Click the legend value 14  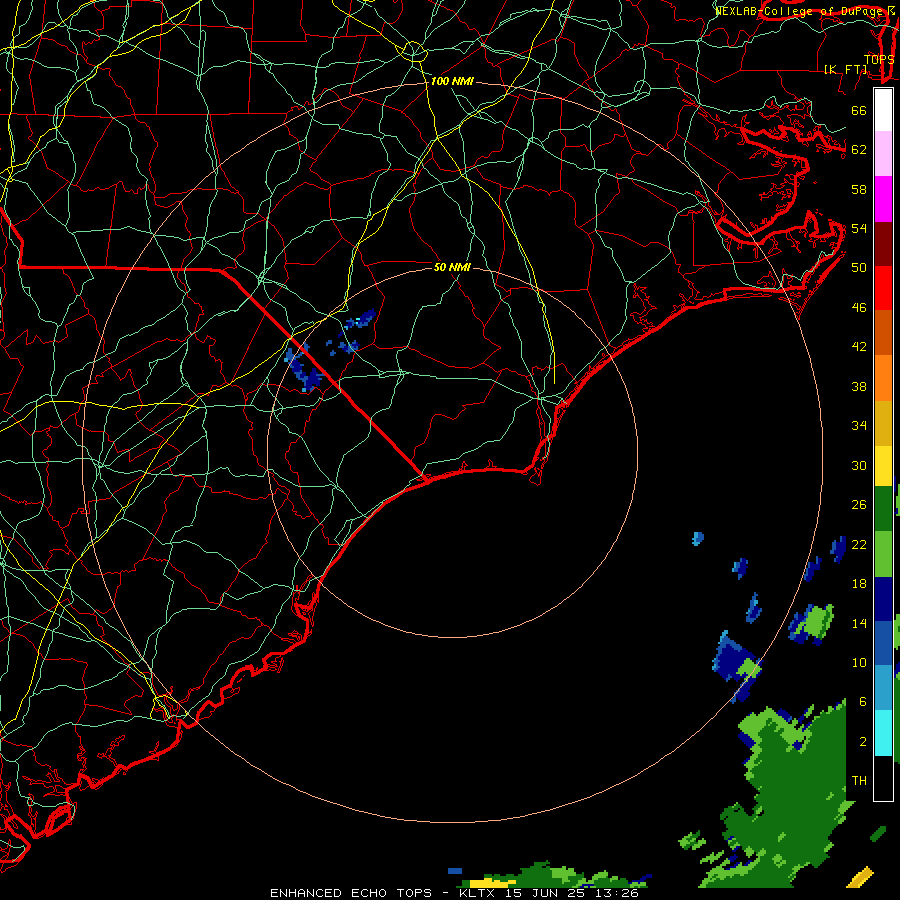click(859, 623)
